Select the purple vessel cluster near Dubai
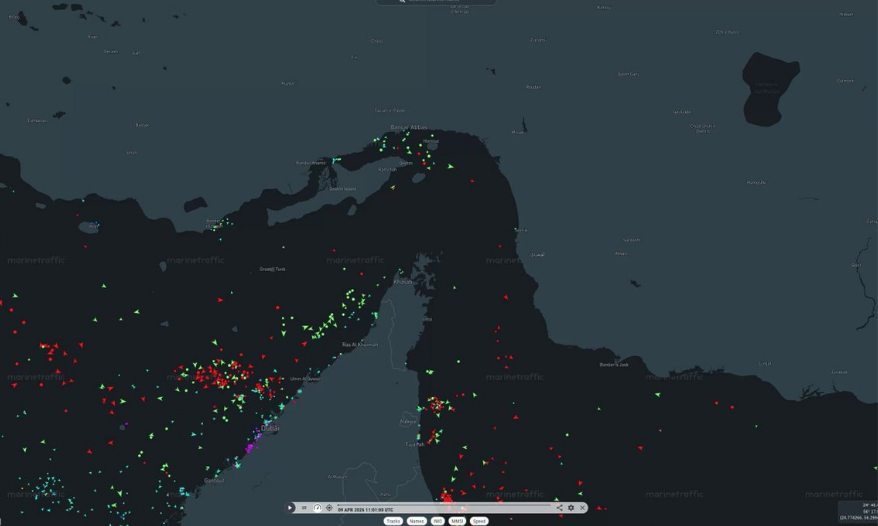 255,437
